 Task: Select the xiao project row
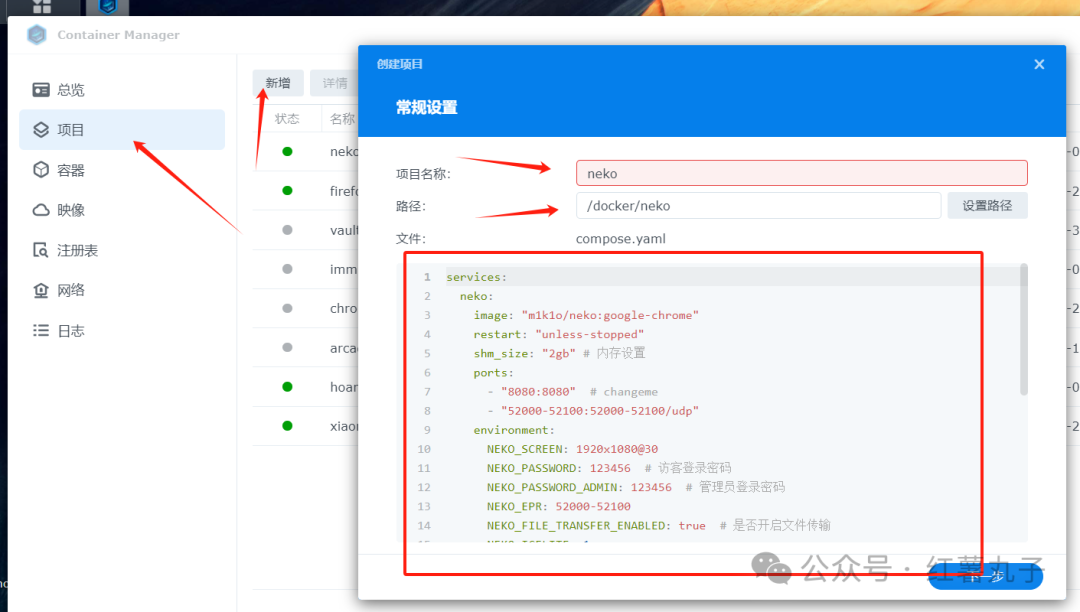pyautogui.click(x=306, y=426)
